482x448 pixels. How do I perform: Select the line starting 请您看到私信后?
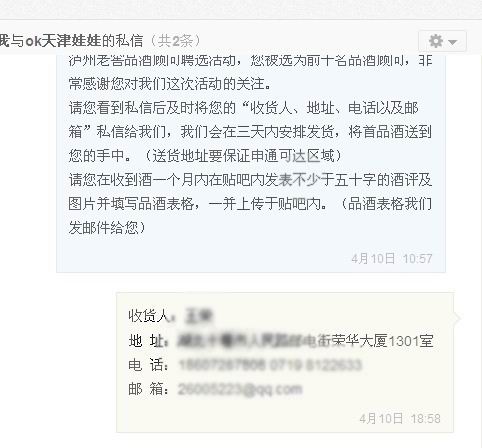point(244,108)
